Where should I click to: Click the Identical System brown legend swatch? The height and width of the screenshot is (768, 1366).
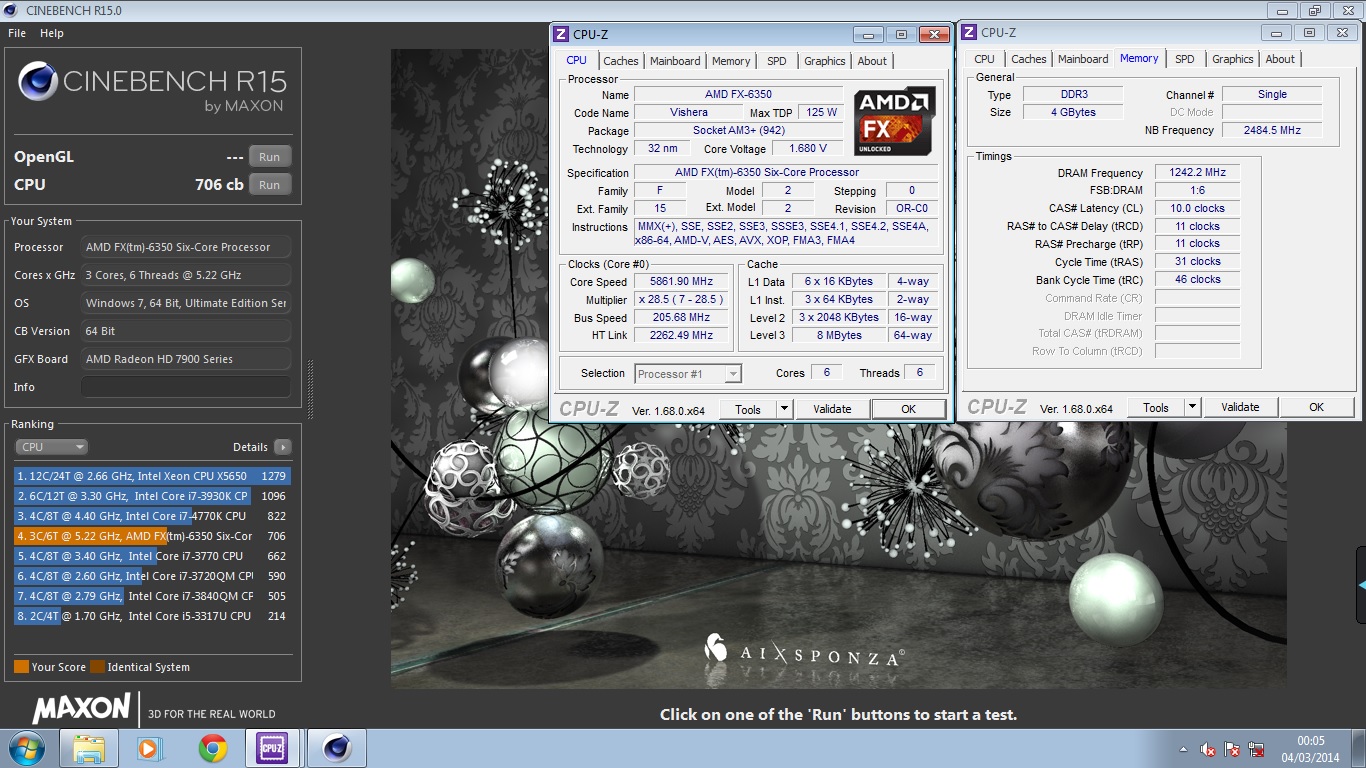coord(97,667)
